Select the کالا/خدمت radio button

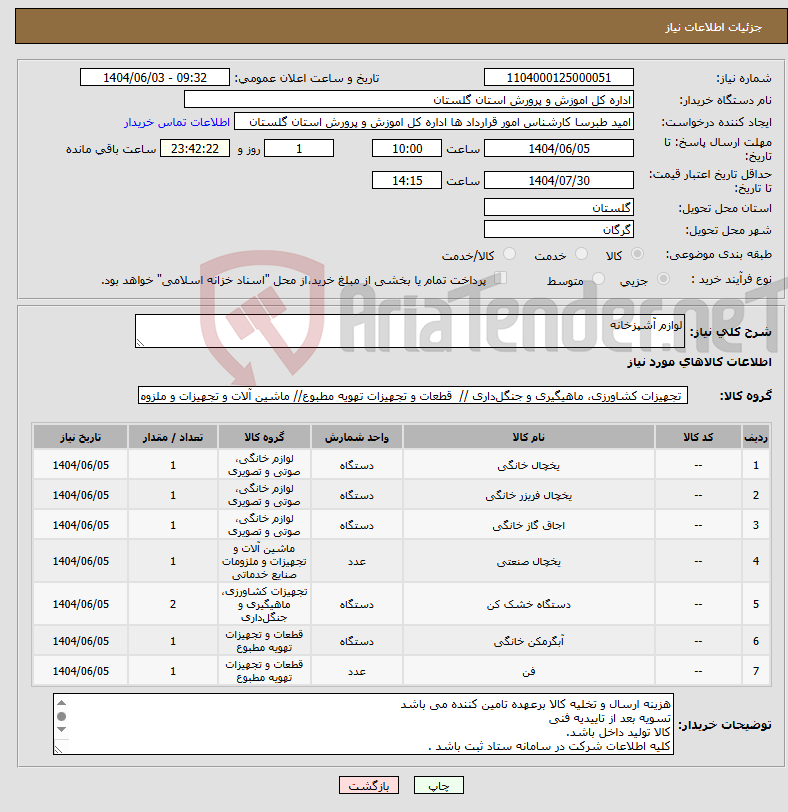pyautogui.click(x=509, y=254)
